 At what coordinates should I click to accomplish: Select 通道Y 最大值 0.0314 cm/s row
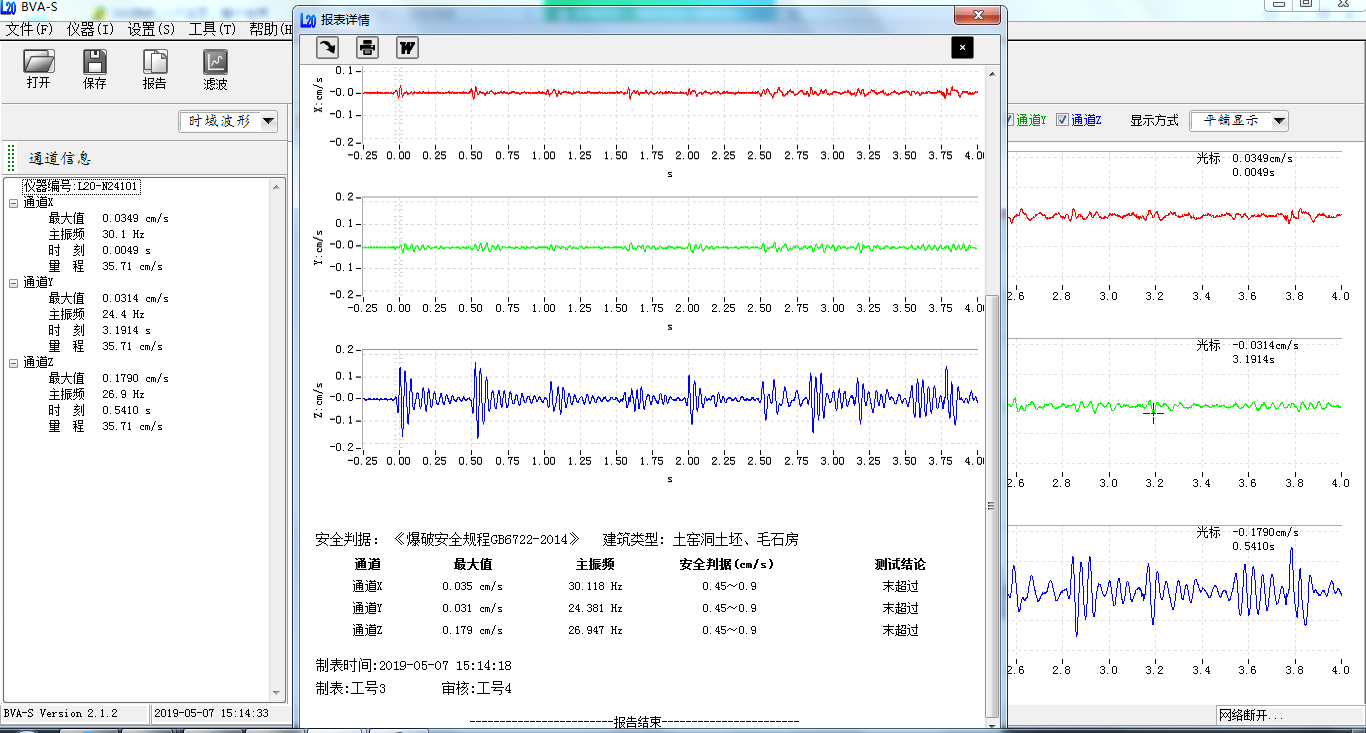click(x=108, y=298)
